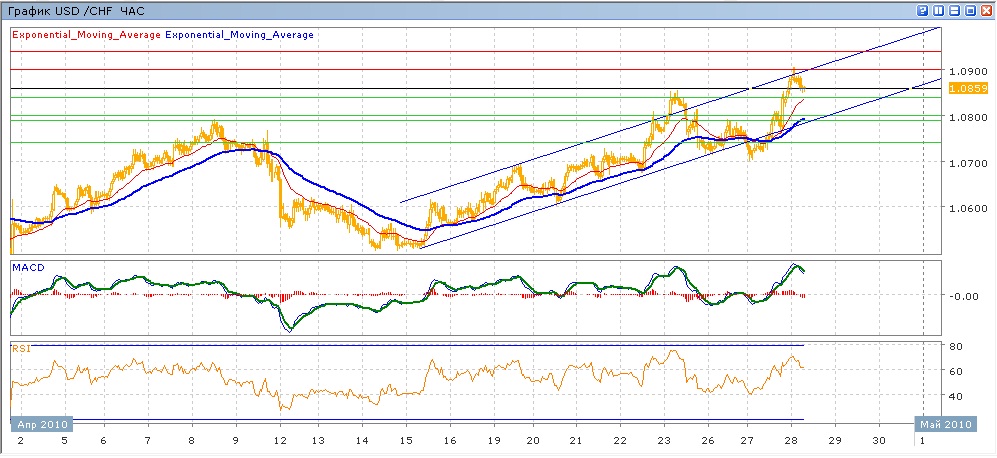Click the vertical split layout icon
997x458 pixels.
tap(938, 10)
